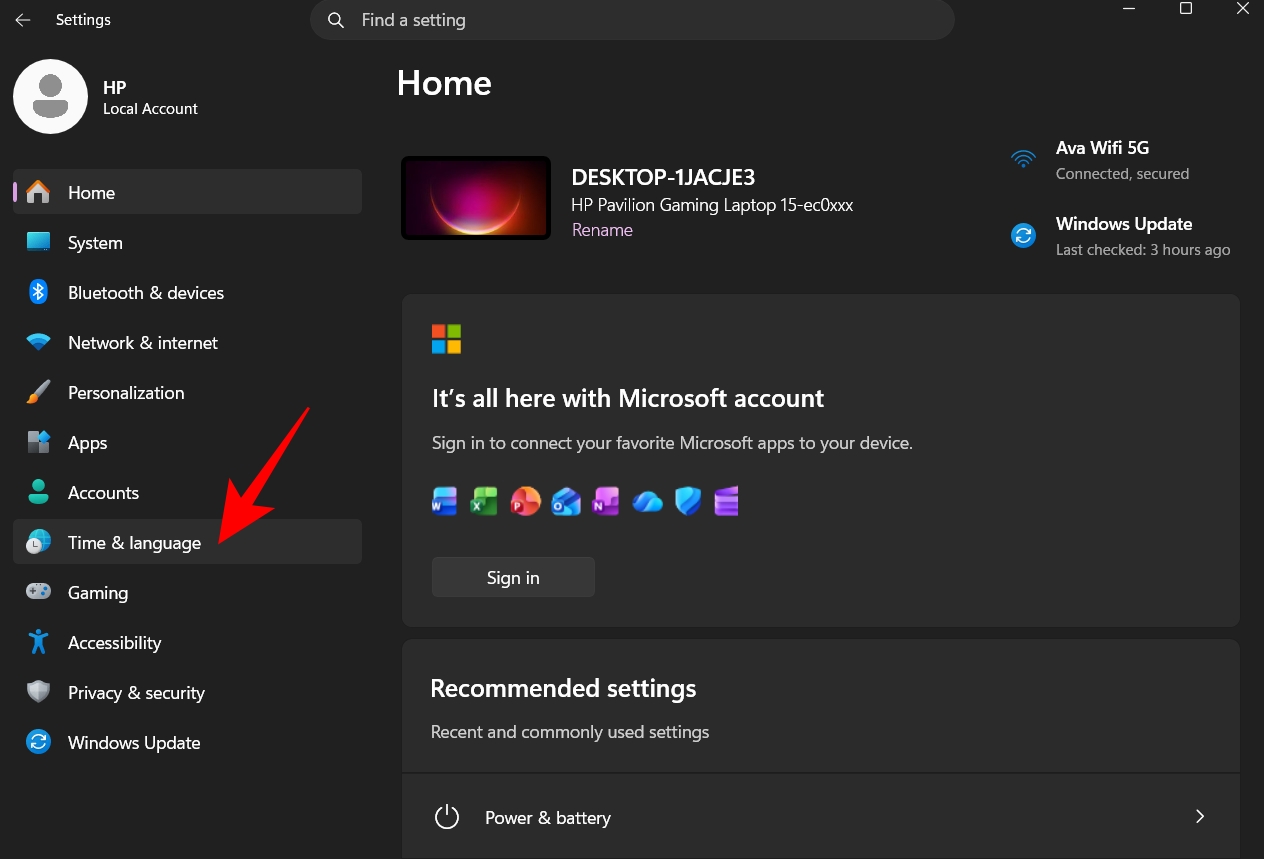Click the Sign in button

513,577
